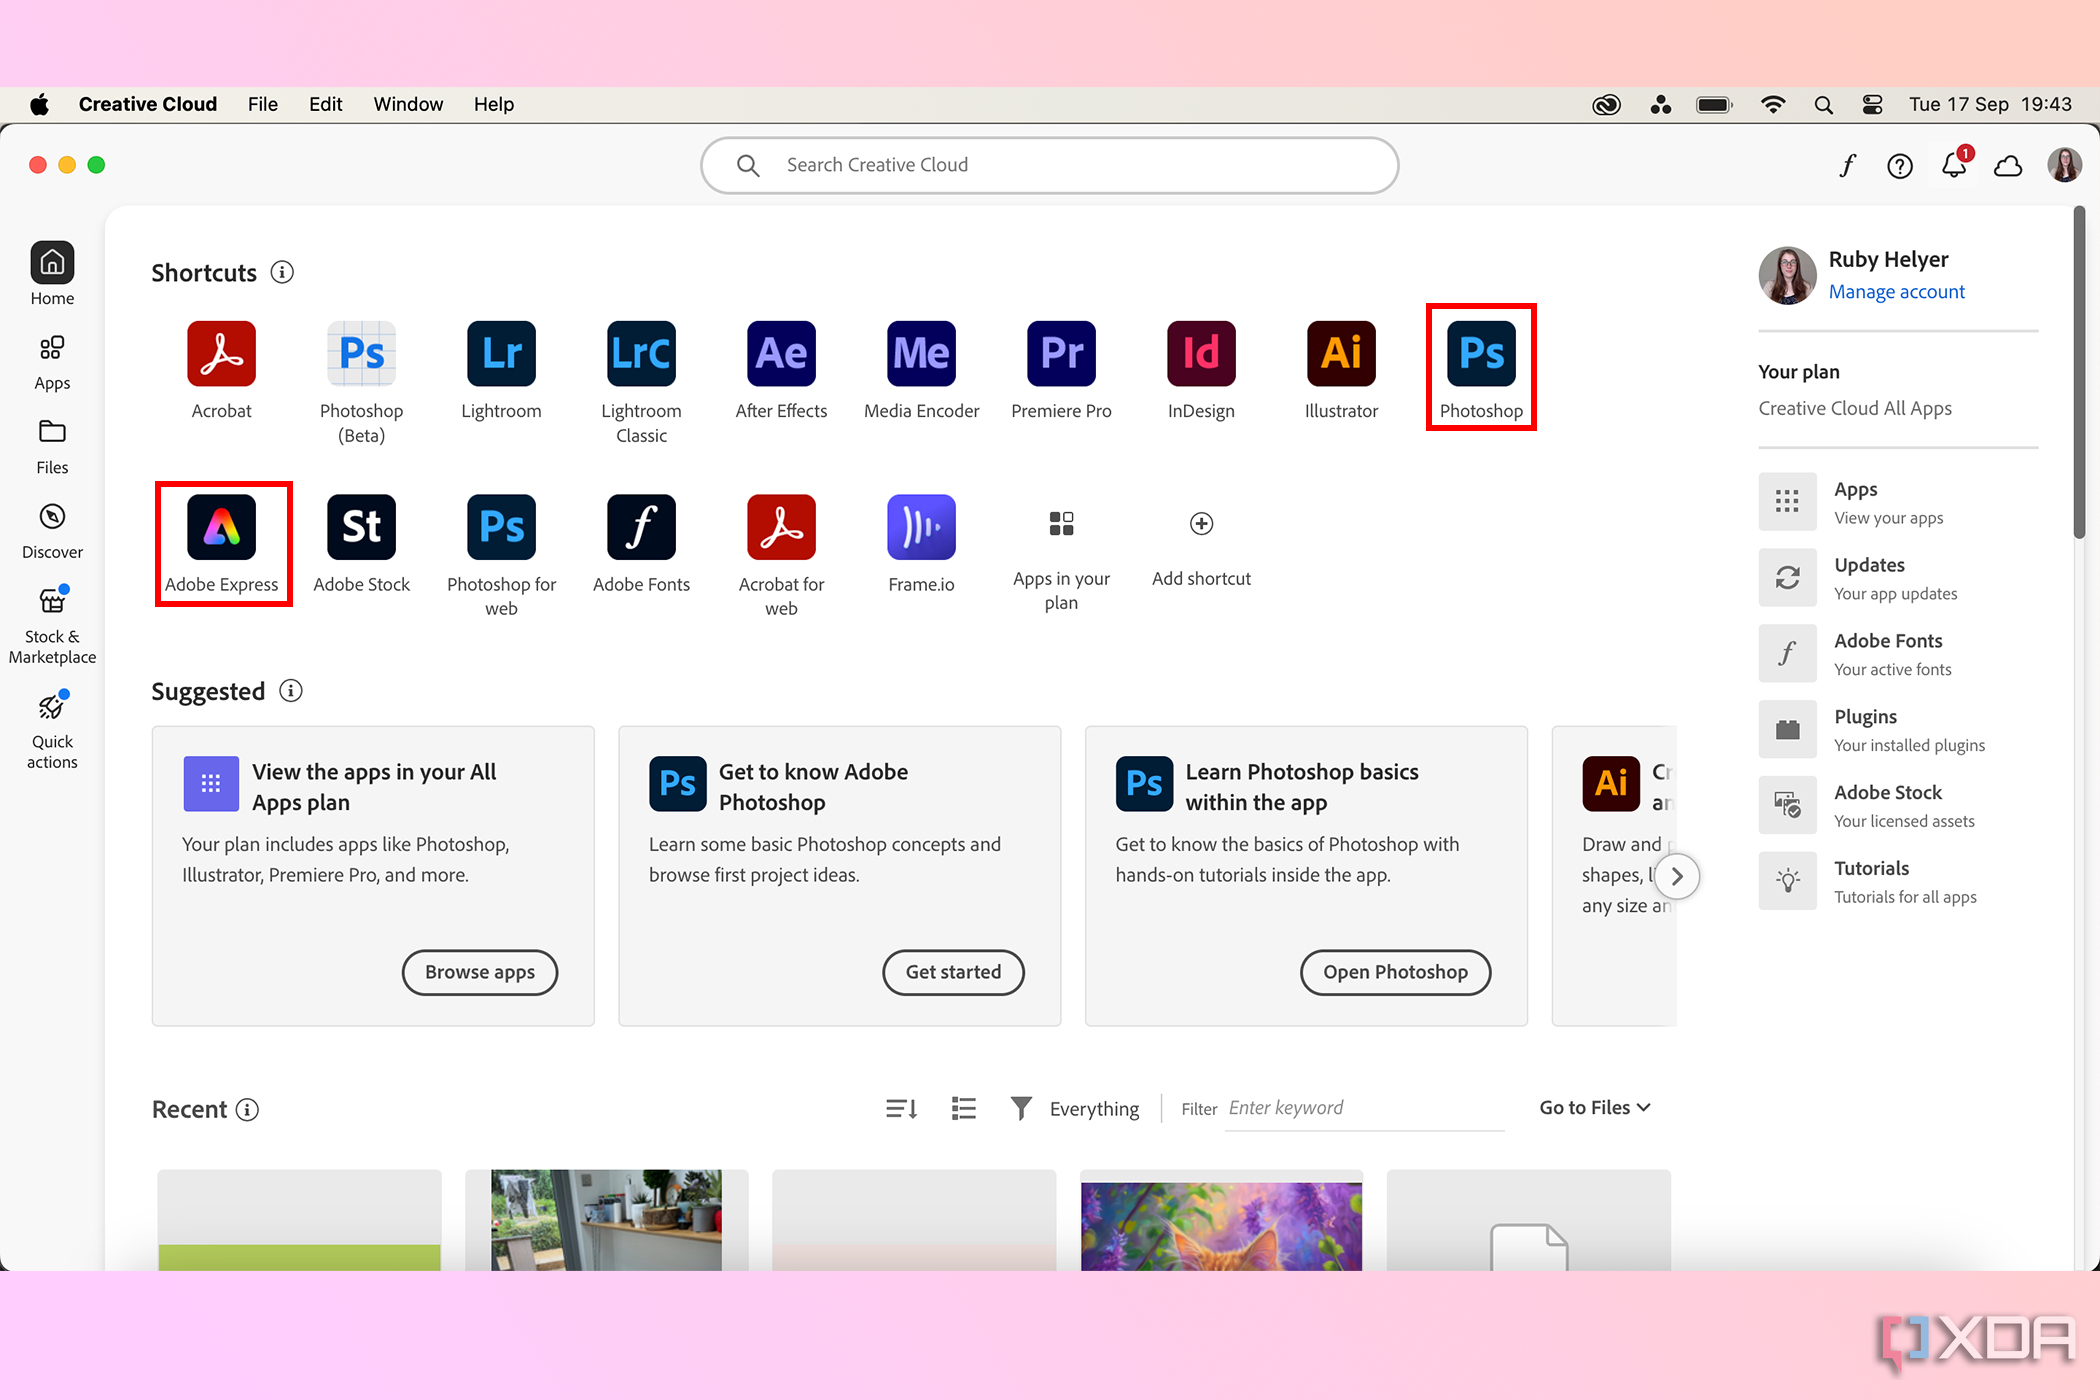Click Open Photoshop button

pos(1395,972)
